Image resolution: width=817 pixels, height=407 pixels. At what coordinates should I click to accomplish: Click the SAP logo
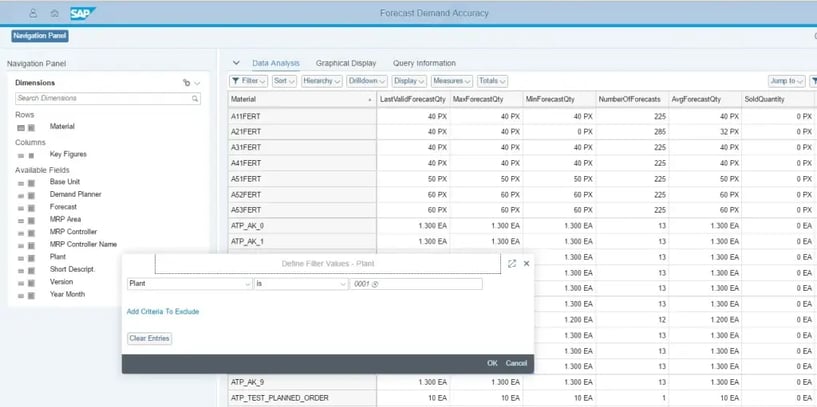tap(83, 14)
